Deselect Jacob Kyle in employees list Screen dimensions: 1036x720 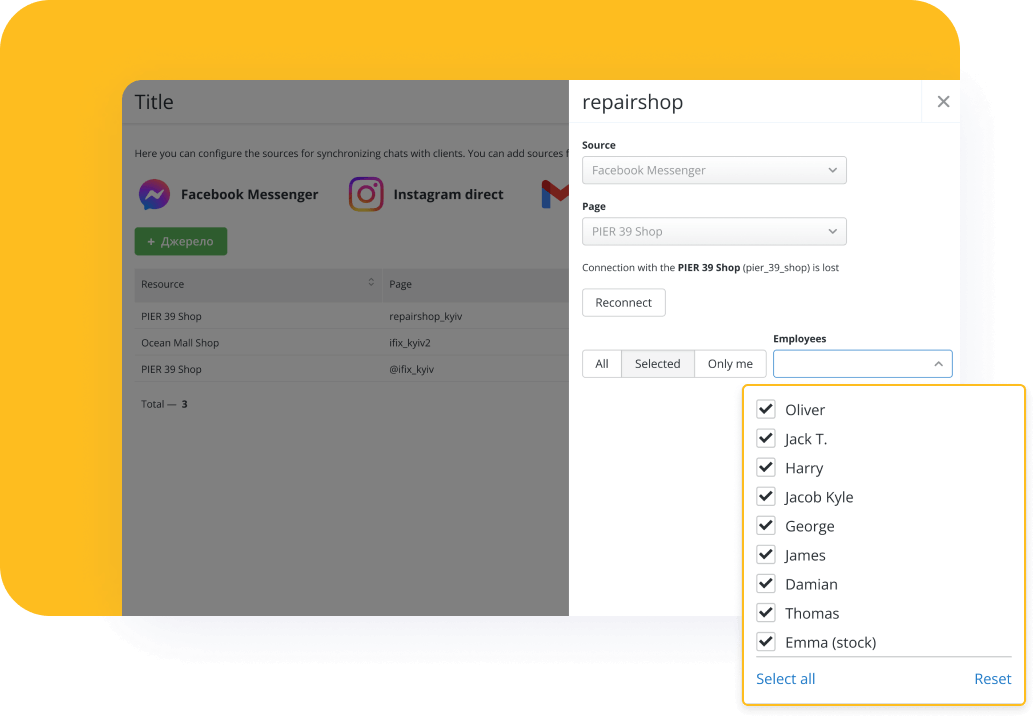[x=766, y=496]
